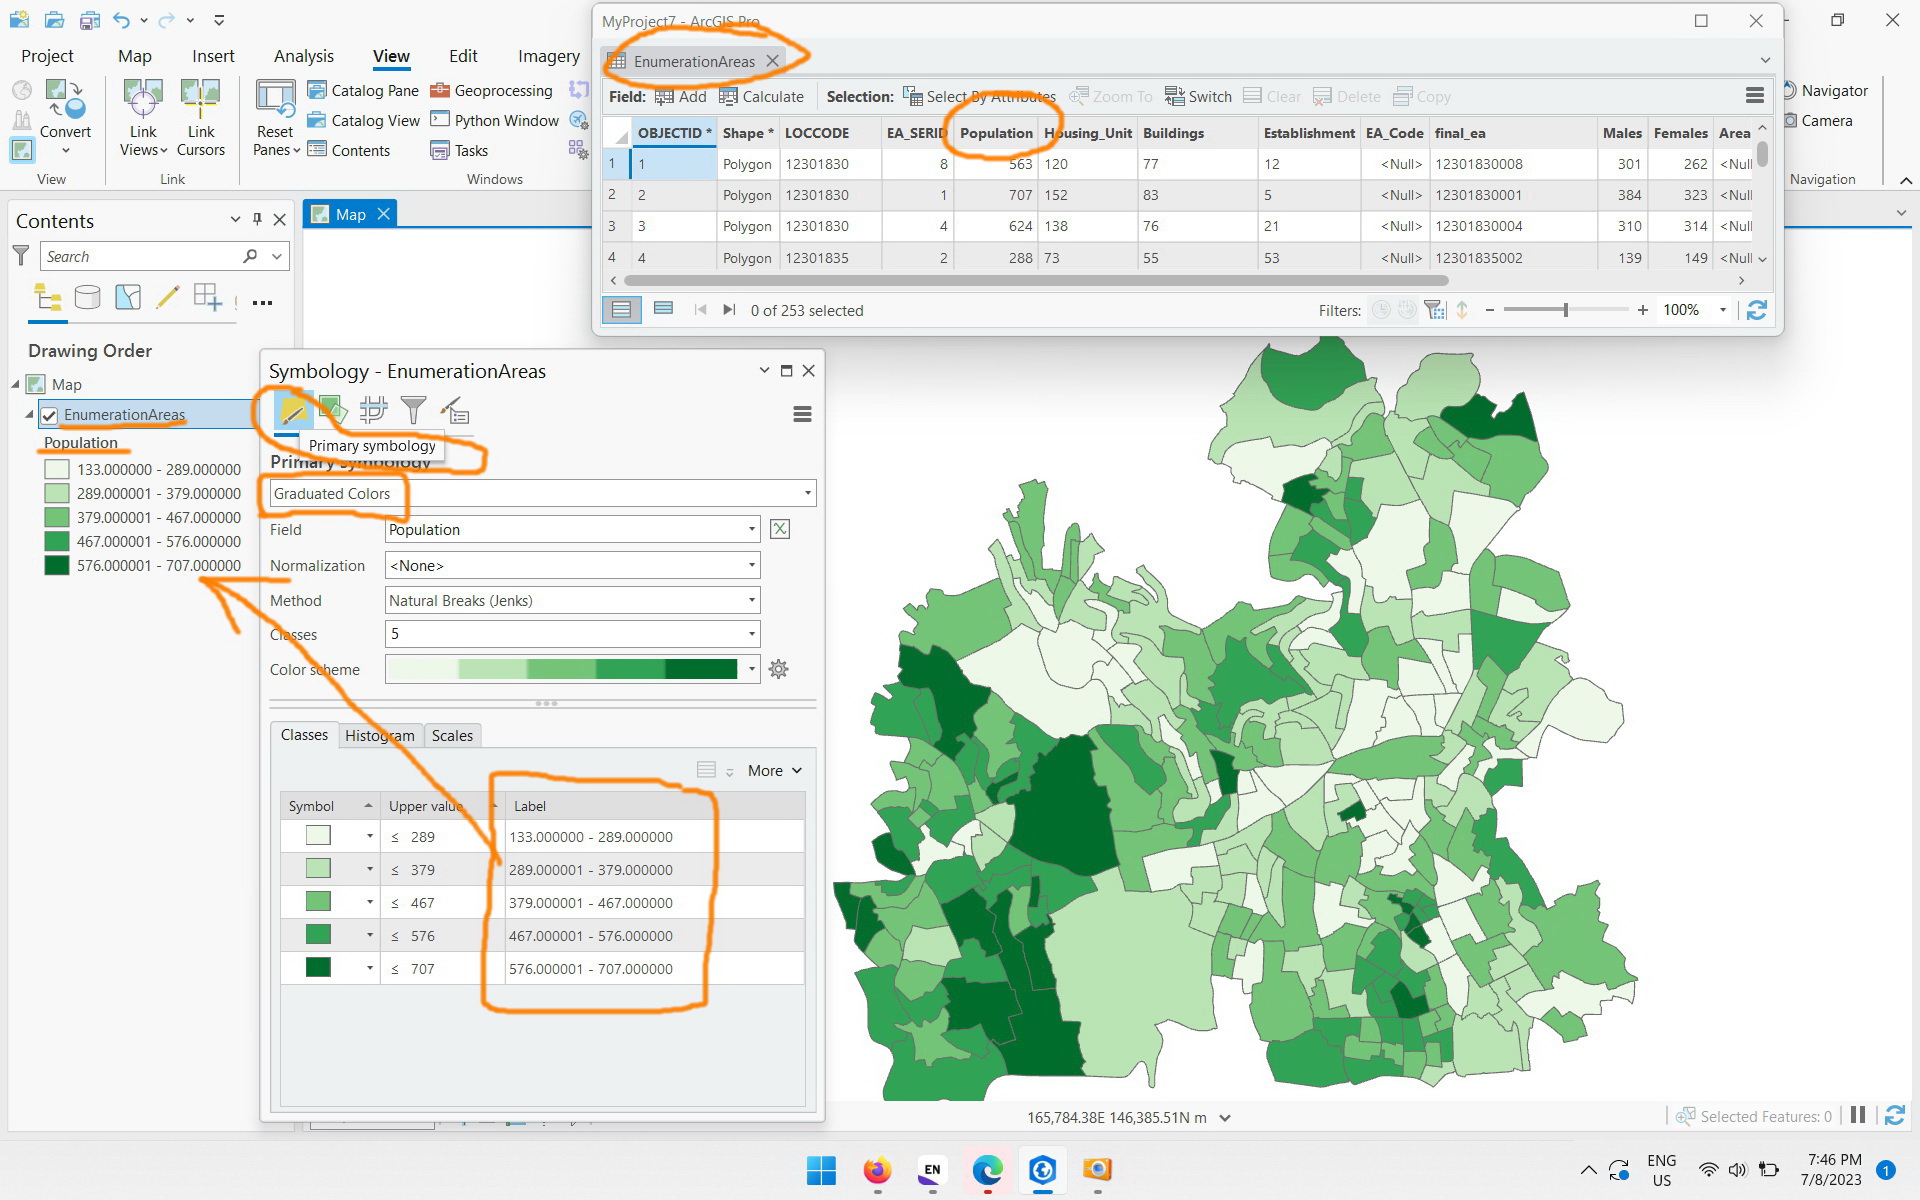
Task: Toggle visibility of the EnumerationAreas layer
Action: 50,415
